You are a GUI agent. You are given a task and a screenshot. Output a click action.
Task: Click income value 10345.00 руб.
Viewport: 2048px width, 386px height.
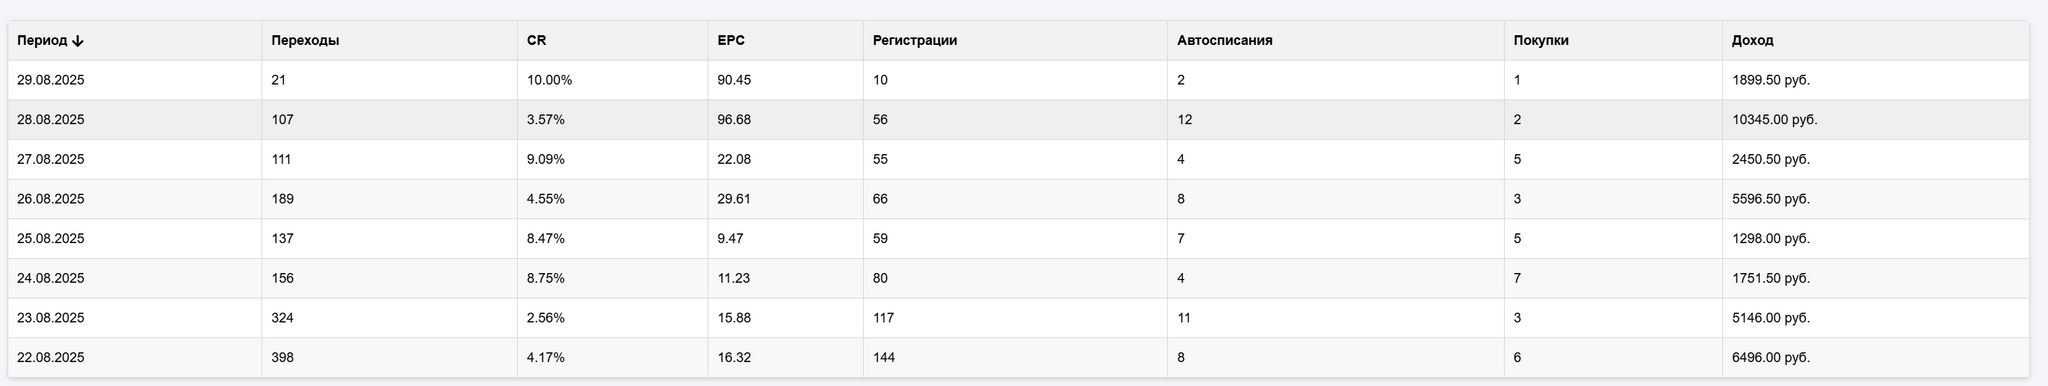click(1775, 120)
